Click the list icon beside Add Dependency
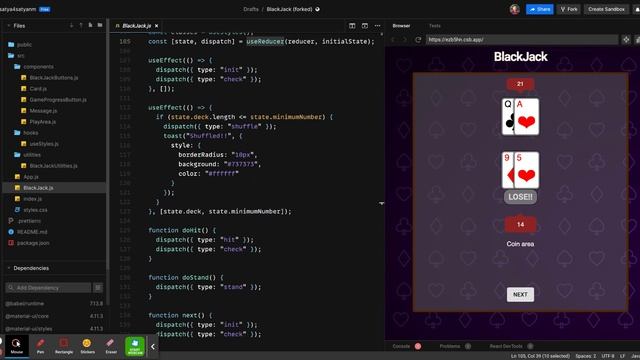The image size is (640, 360). click(x=98, y=288)
